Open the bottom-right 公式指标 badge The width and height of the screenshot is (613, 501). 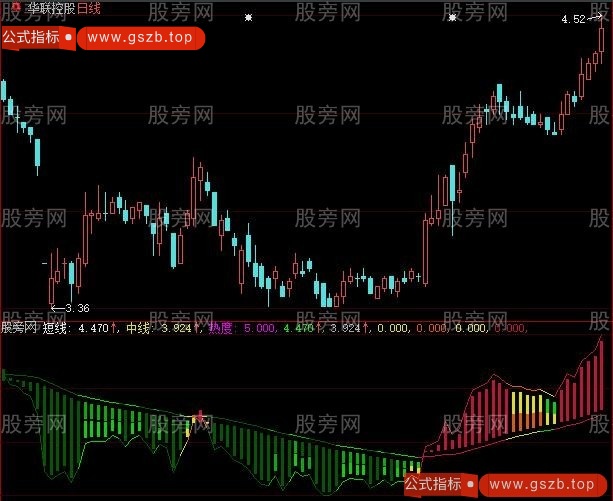(436, 484)
